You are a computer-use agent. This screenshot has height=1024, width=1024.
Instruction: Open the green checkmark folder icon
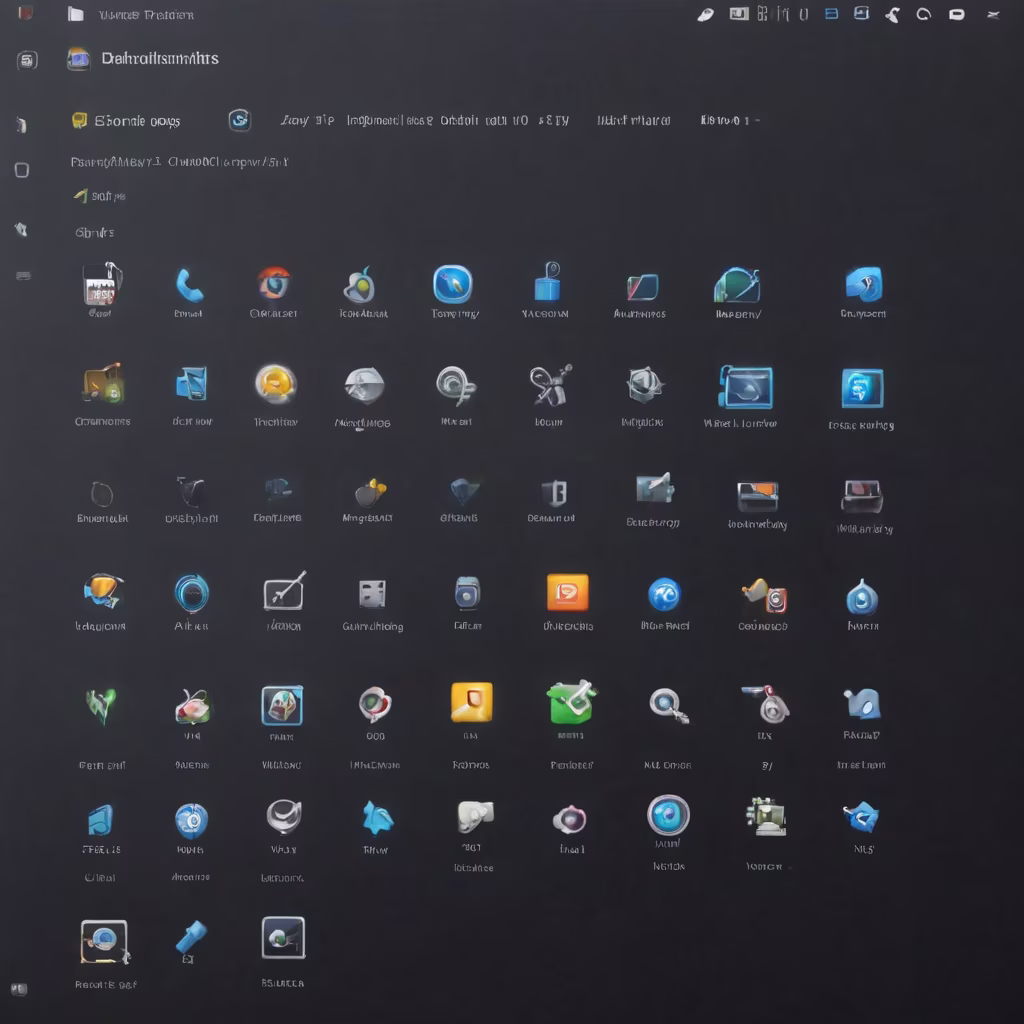571,702
